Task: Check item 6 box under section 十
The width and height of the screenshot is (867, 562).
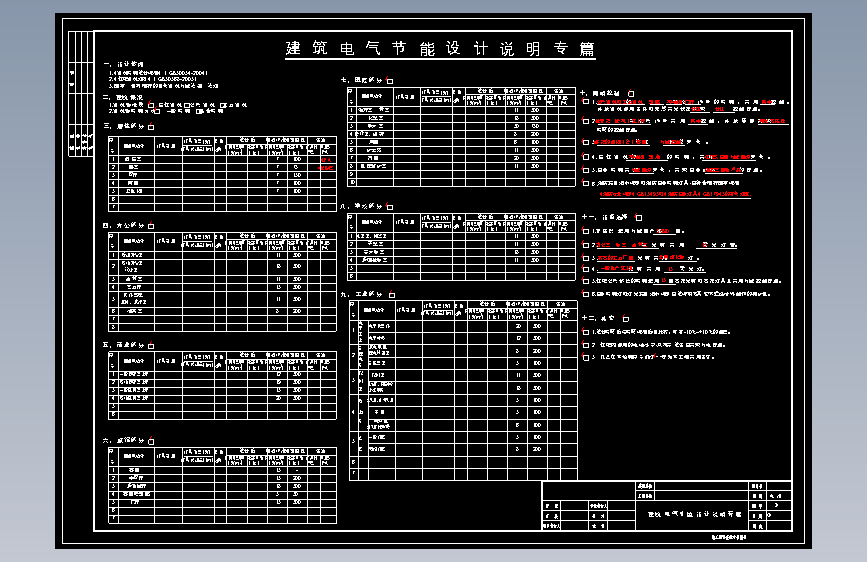Action: pos(586,183)
